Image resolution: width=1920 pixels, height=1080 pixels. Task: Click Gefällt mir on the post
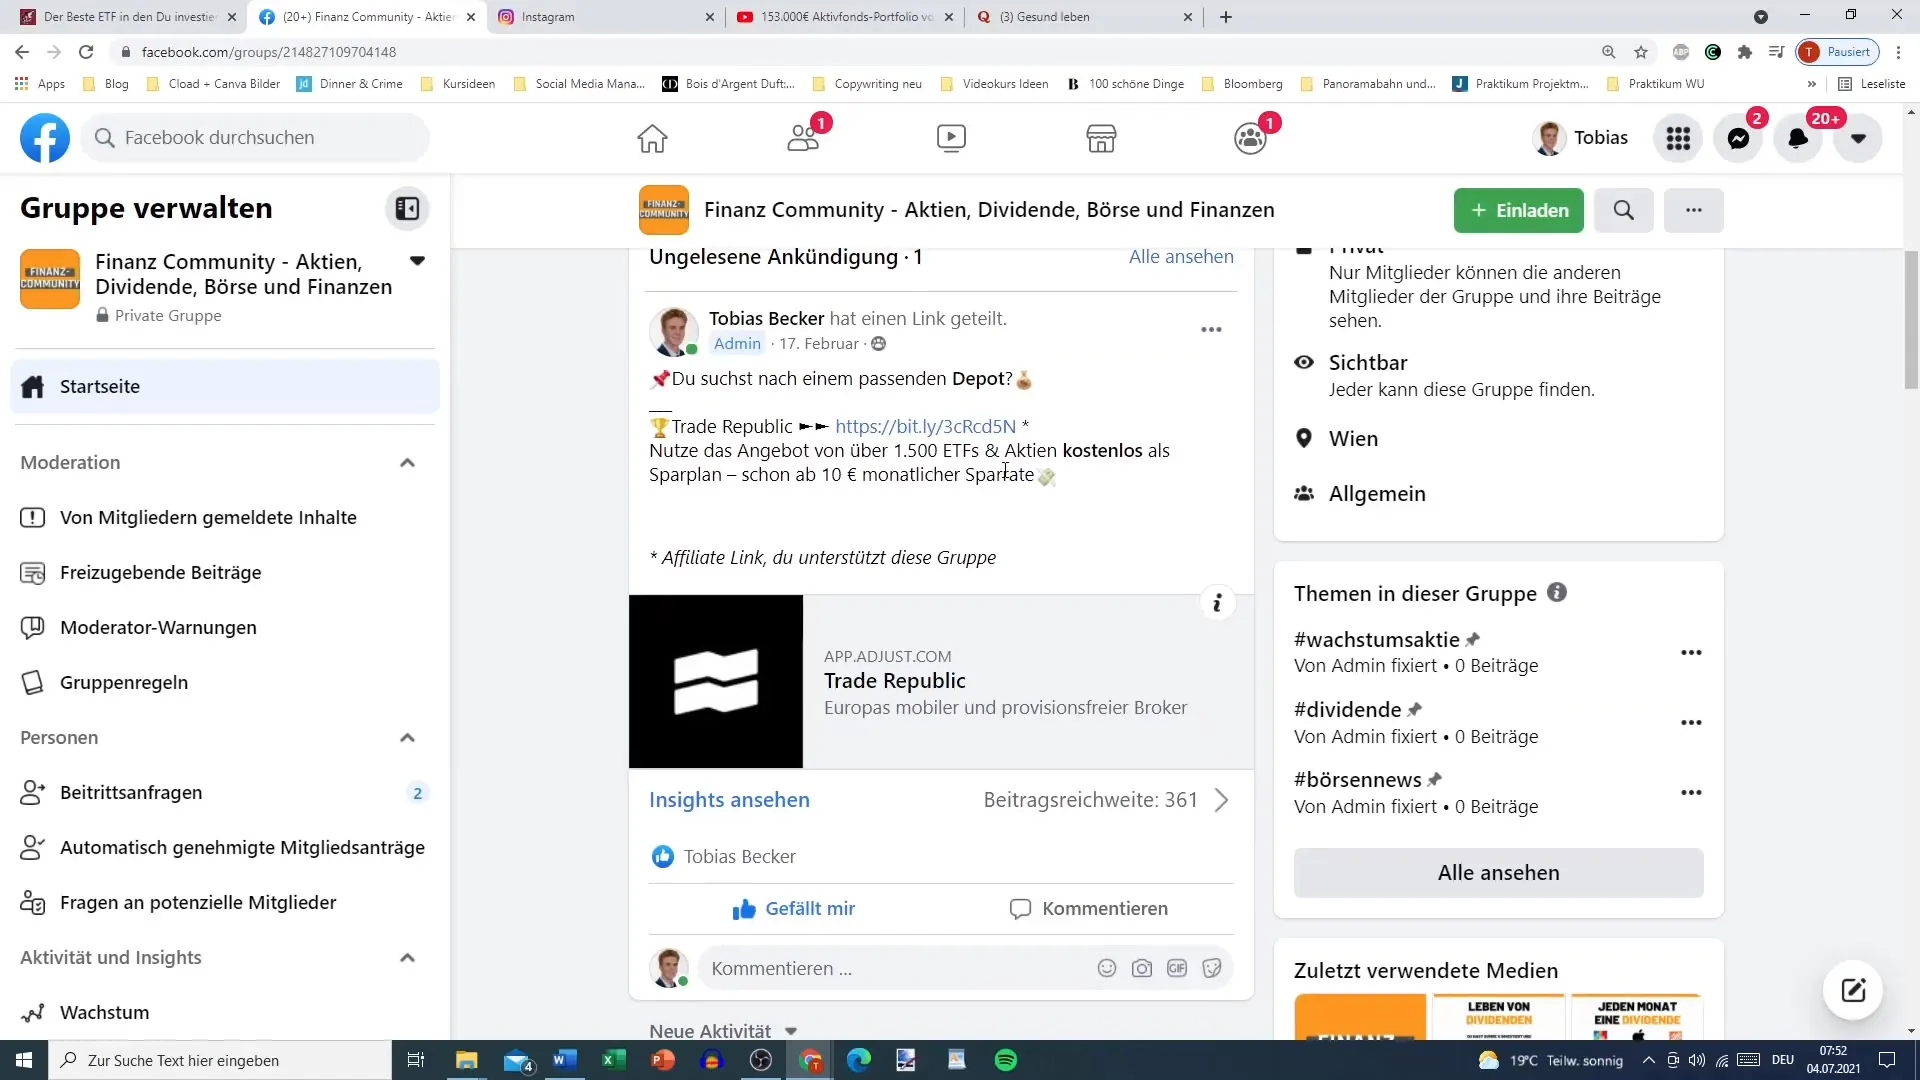(794, 908)
